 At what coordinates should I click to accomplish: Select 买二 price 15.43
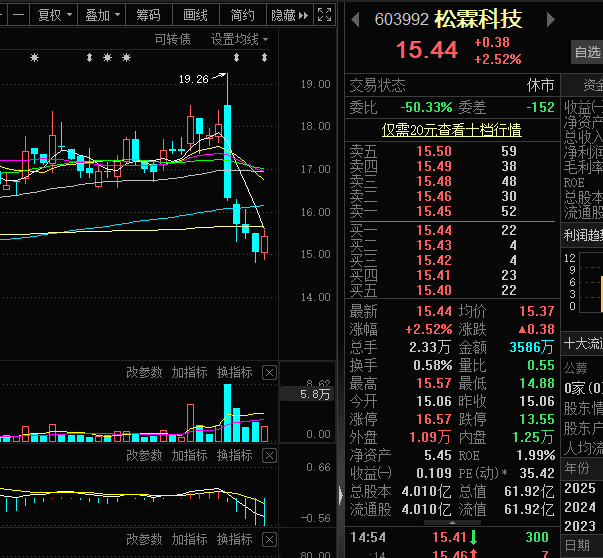click(434, 245)
